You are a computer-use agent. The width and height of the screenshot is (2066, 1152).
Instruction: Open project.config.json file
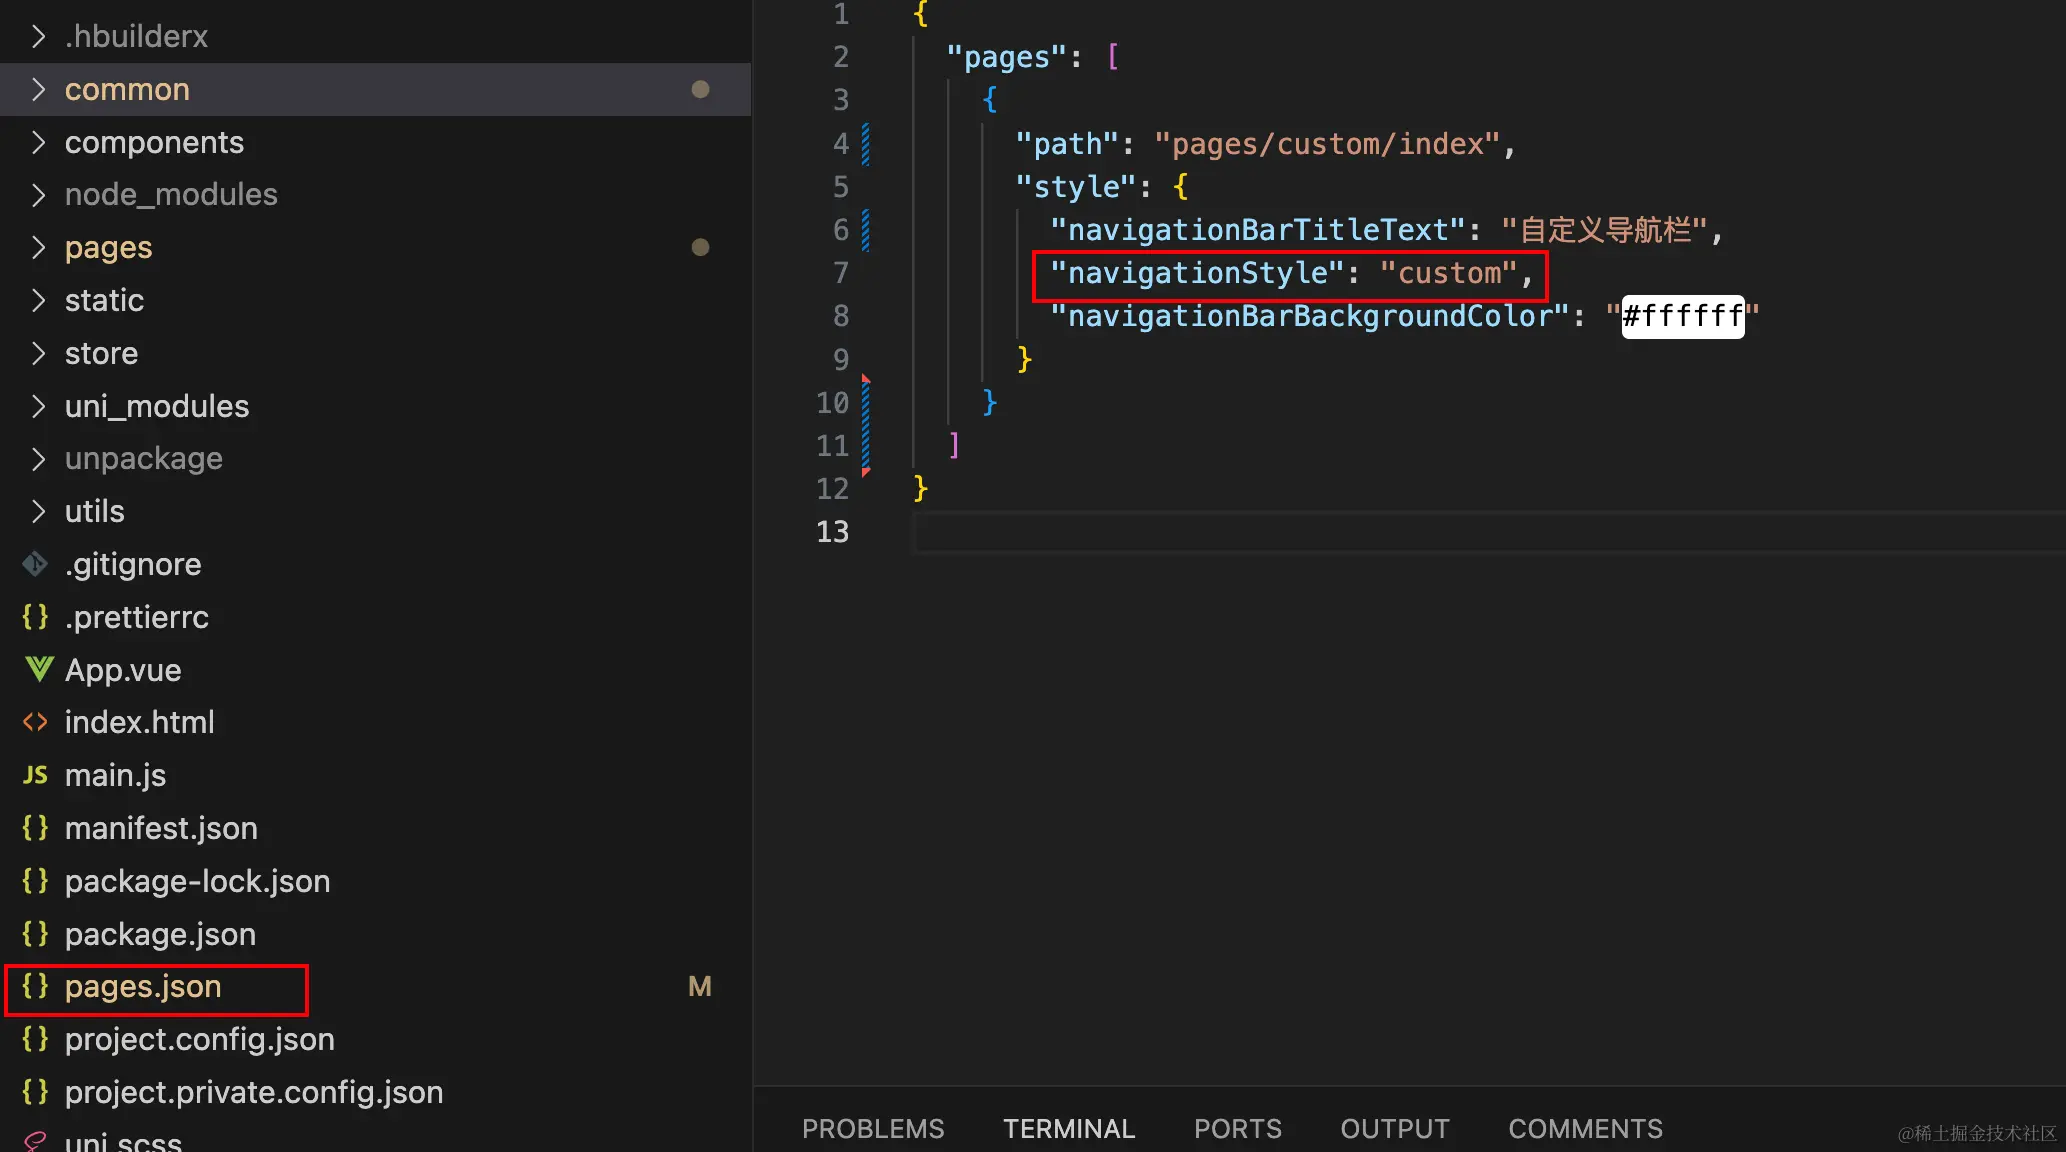(199, 1039)
